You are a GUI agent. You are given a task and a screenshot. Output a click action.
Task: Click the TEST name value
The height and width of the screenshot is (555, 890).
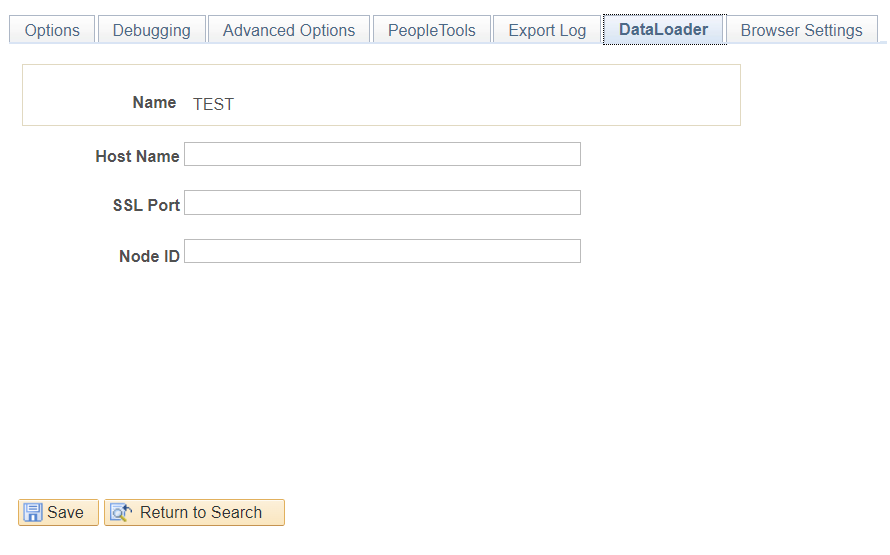click(213, 104)
